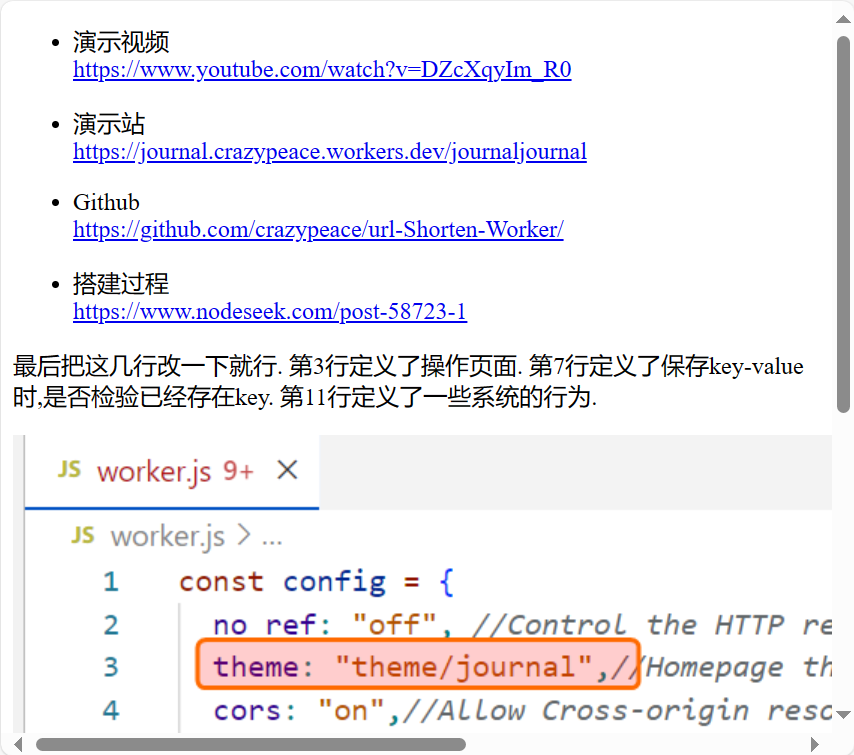Expand the breadcrumb ellipsis after worker.js

point(272,537)
